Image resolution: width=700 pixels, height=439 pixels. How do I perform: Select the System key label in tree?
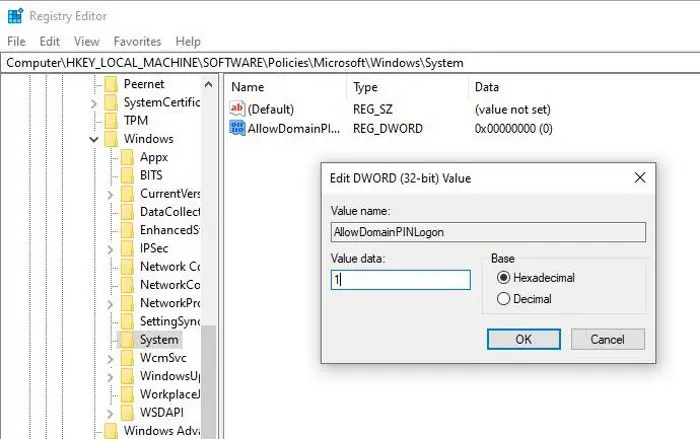[x=159, y=340]
